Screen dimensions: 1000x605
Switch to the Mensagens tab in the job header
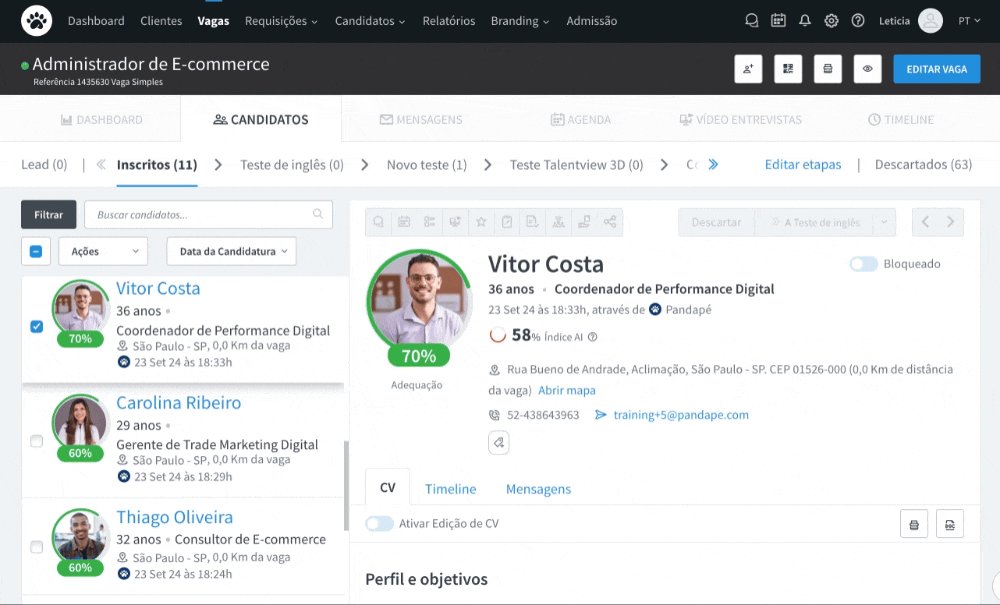pyautogui.click(x=421, y=120)
